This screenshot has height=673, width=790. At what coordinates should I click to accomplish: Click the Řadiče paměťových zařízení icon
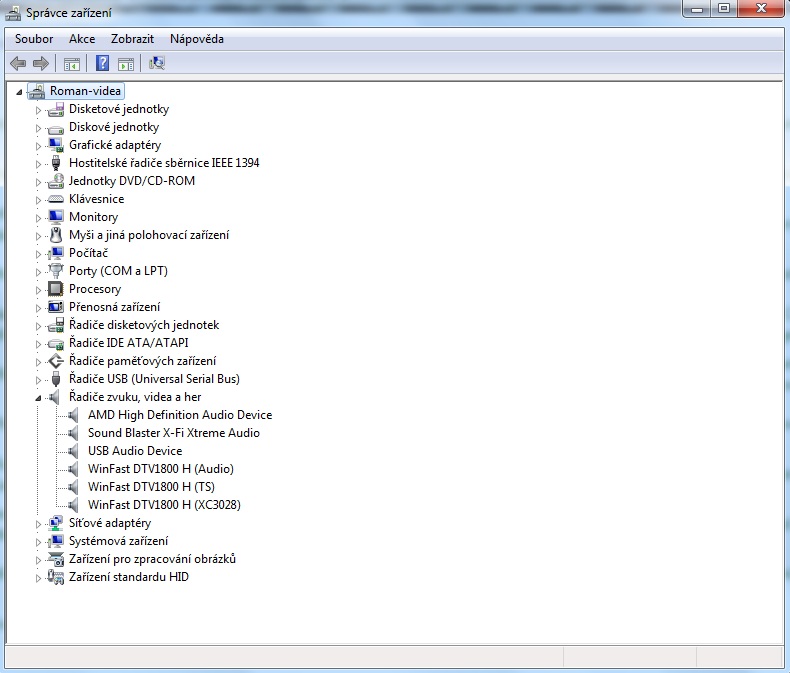tap(56, 361)
